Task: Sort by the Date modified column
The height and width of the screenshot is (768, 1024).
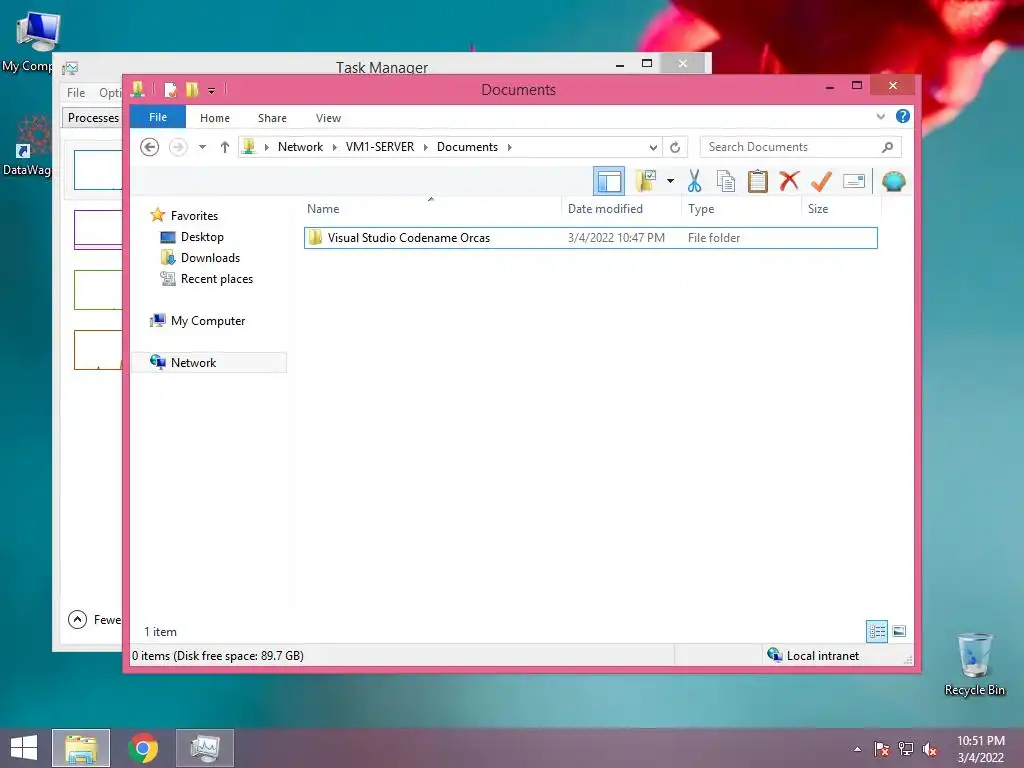Action: (x=621, y=209)
